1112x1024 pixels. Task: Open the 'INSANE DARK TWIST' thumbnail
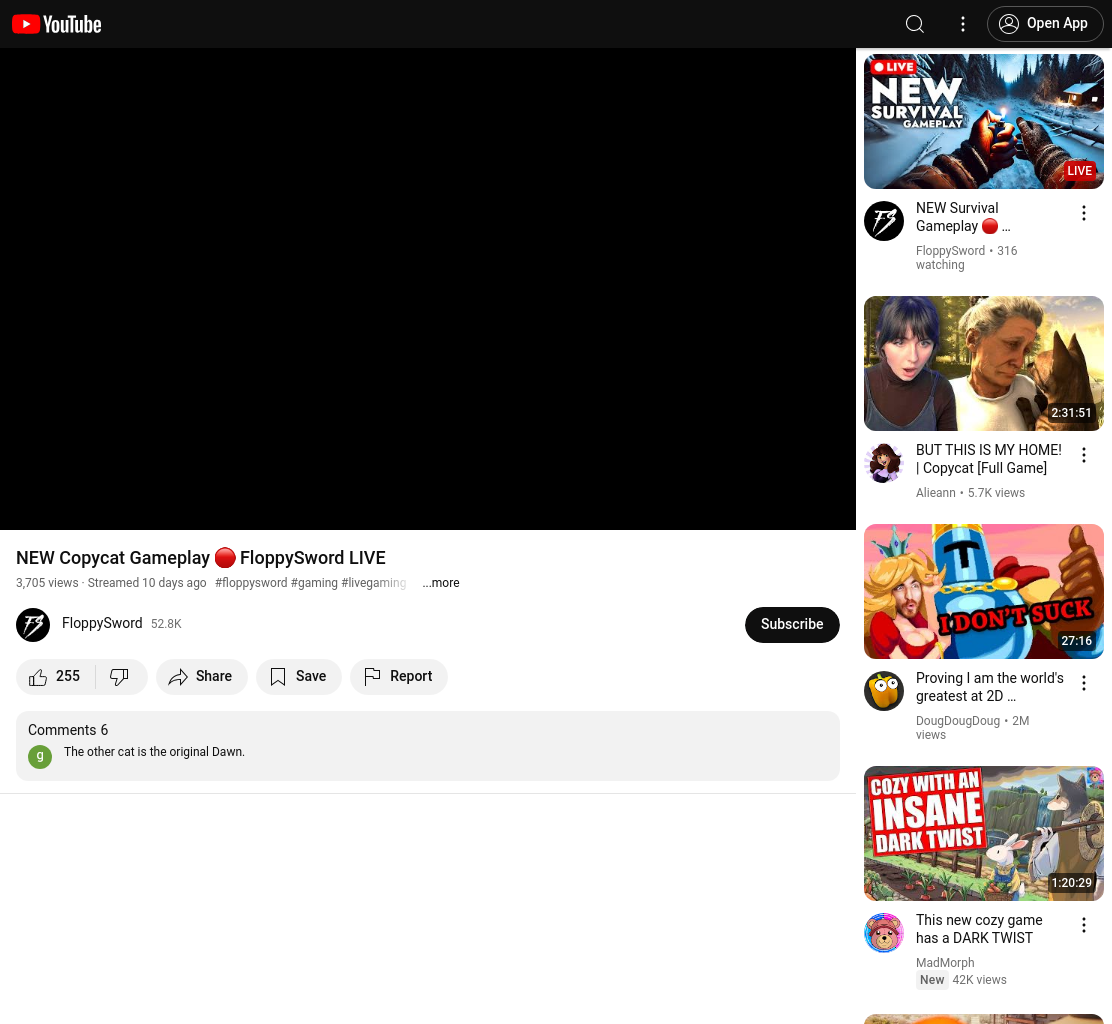984,833
